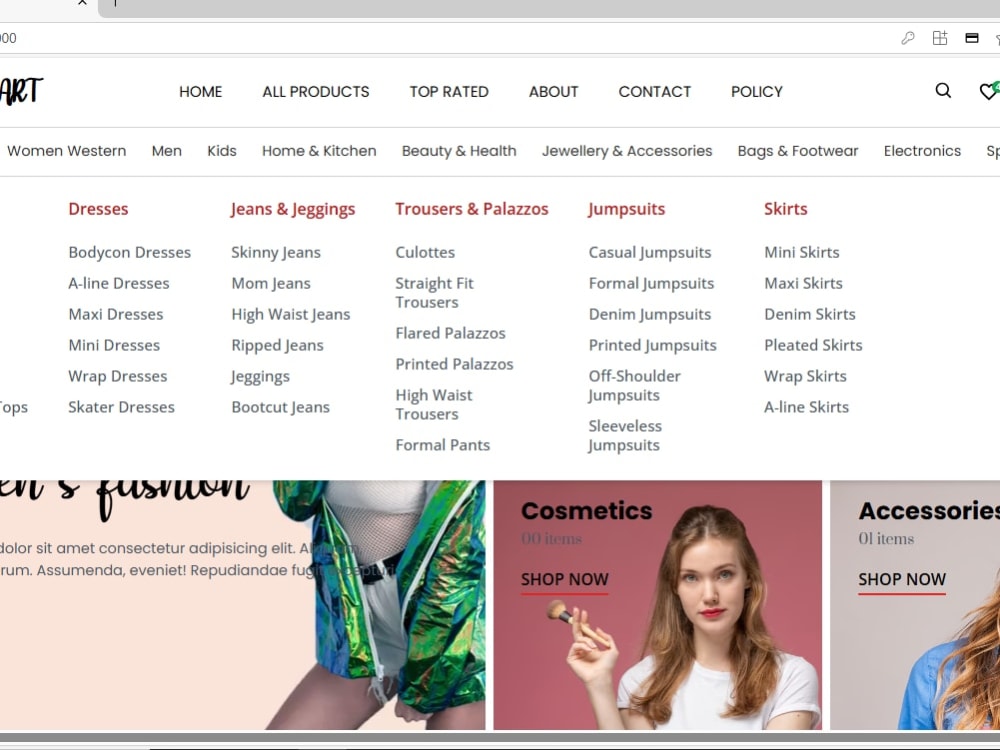
Task: Choose Mom Jeans
Action: click(271, 283)
